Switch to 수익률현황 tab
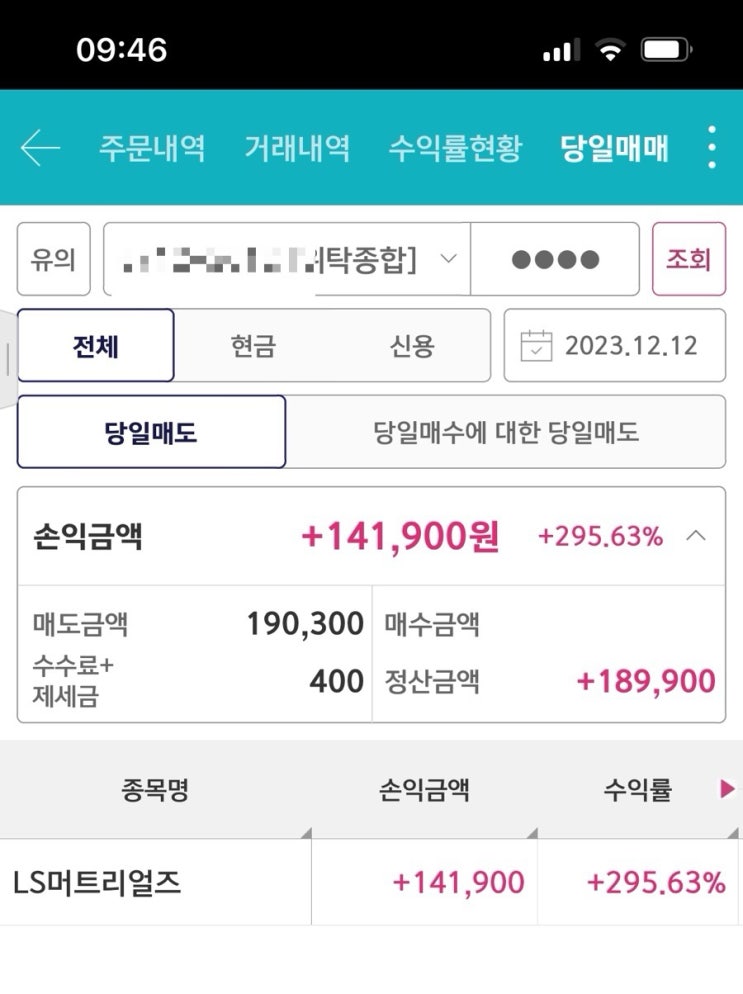Viewport: 743px width, 994px height. click(455, 148)
